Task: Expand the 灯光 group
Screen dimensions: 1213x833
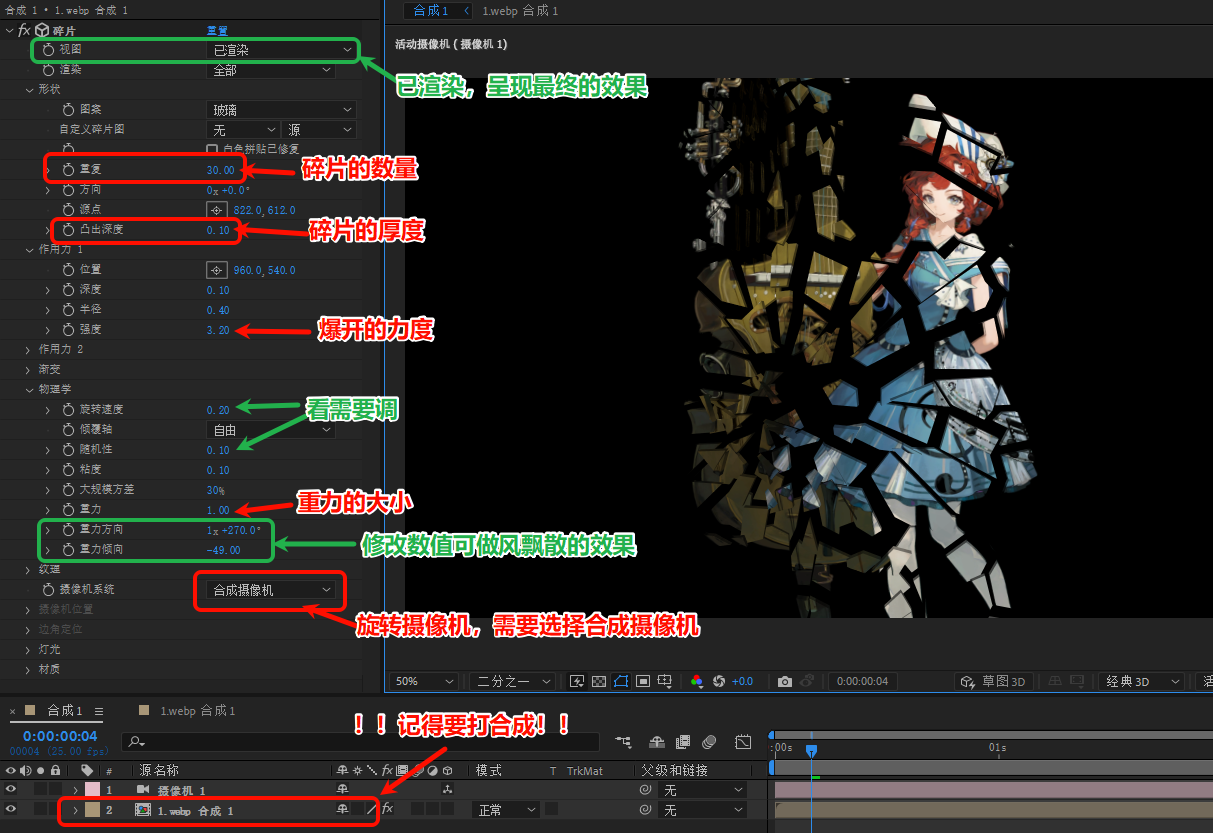Action: tap(29, 650)
